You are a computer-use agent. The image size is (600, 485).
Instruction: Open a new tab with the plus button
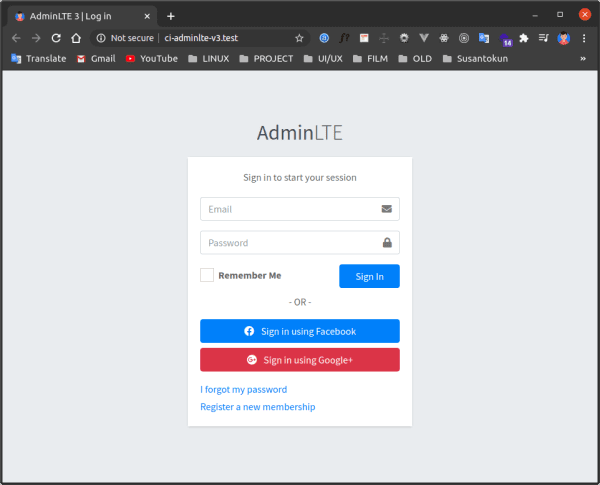click(171, 16)
